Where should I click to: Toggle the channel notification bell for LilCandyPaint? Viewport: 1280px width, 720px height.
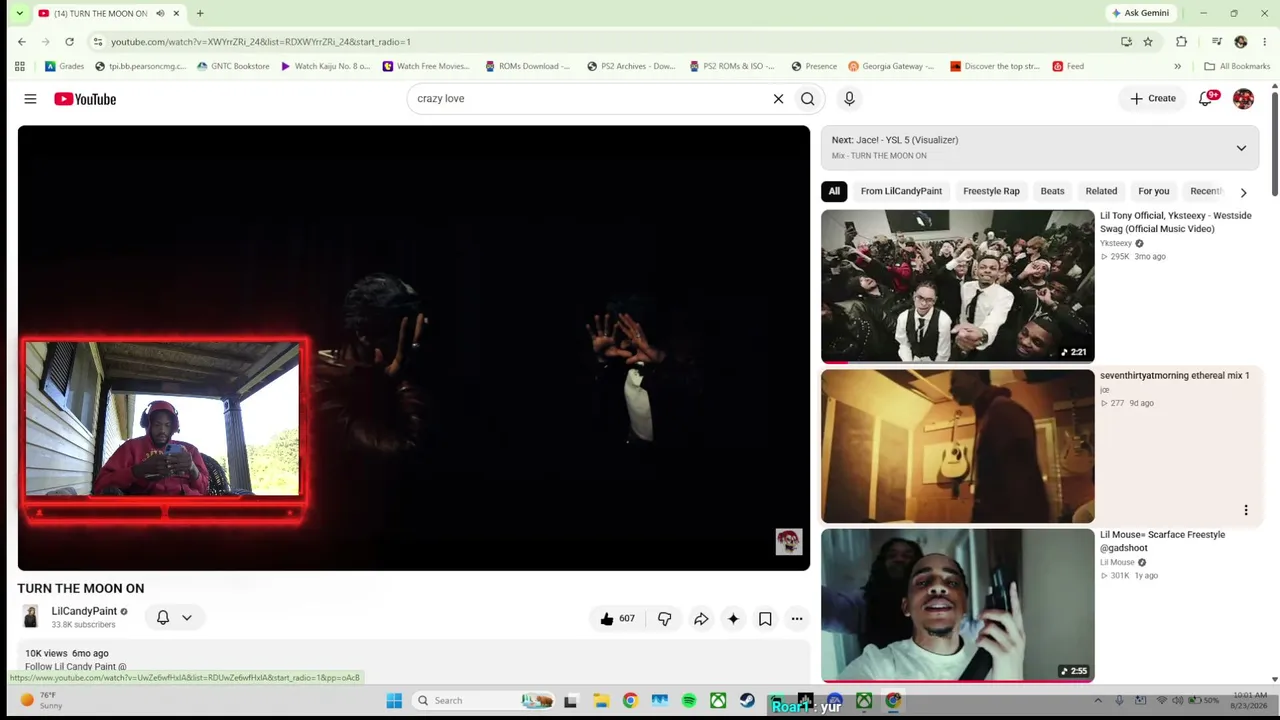(x=163, y=618)
